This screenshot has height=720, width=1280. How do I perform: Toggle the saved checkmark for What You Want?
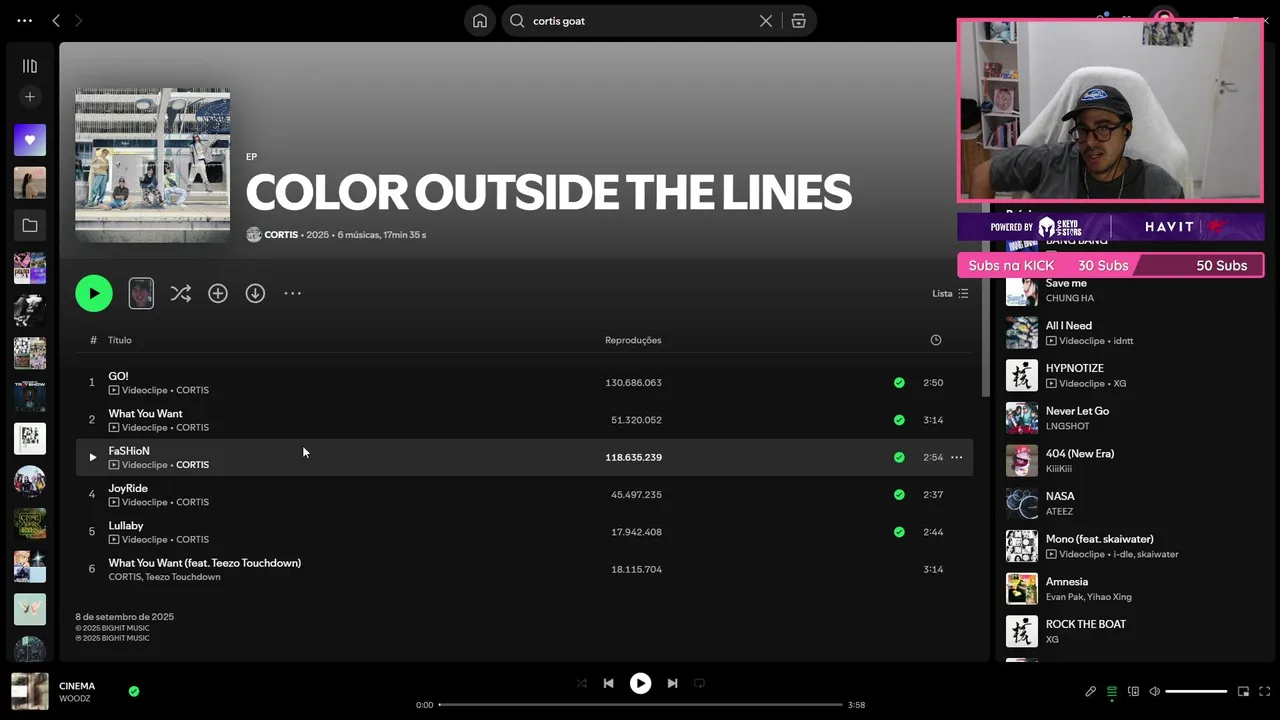(x=899, y=420)
